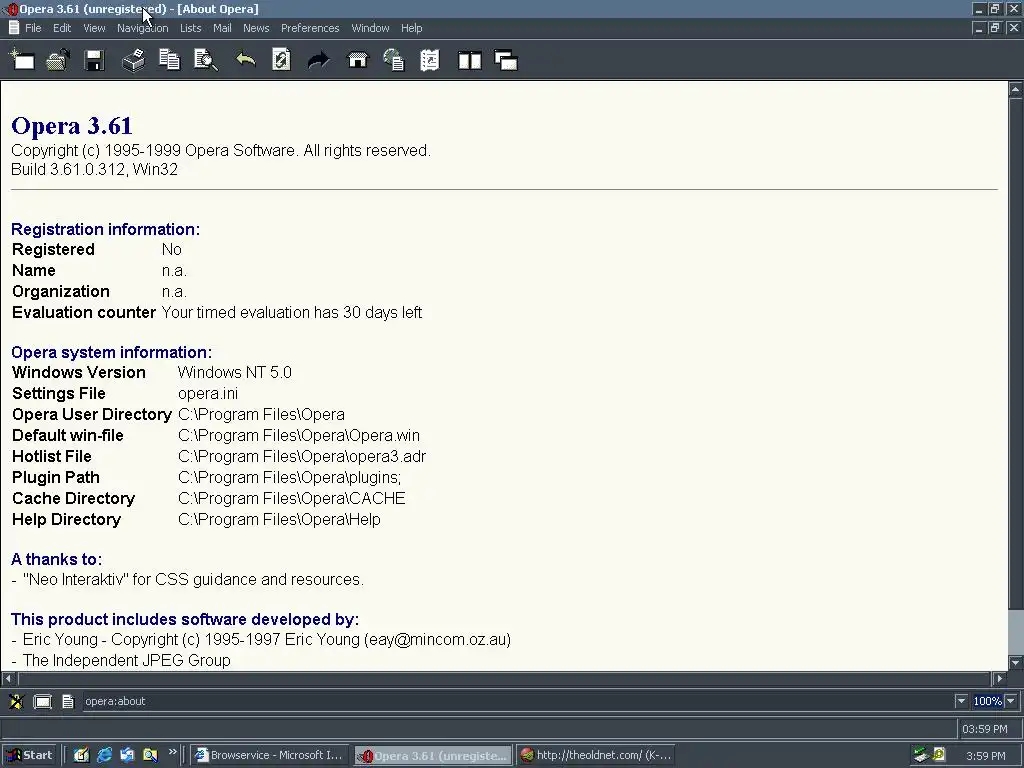Toggle image loading icon beside address field
This screenshot has height=768, width=1024.
pyautogui.click(x=16, y=701)
